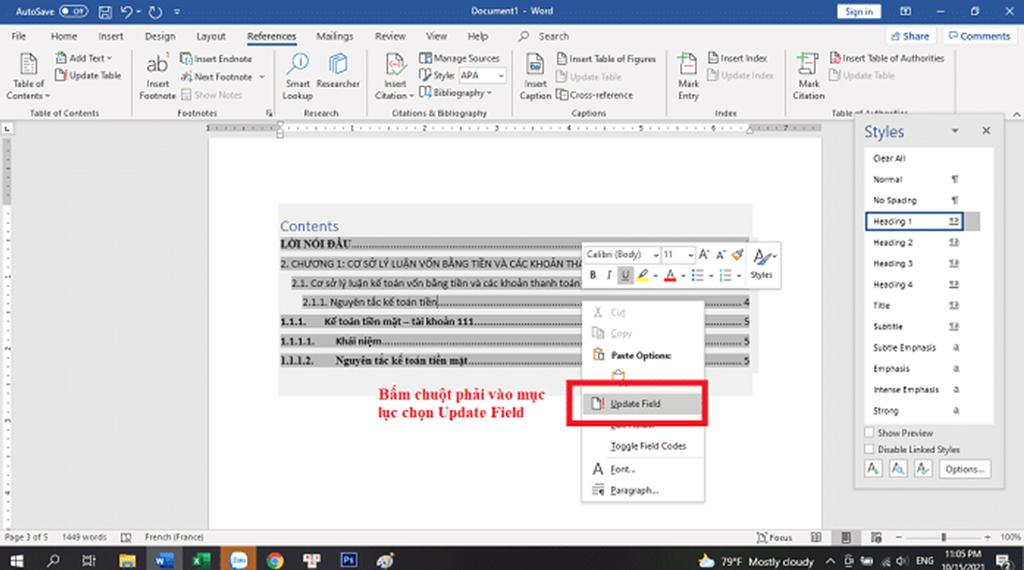This screenshot has width=1024, height=570.
Task: Open the Researcher tool
Action: click(x=338, y=72)
